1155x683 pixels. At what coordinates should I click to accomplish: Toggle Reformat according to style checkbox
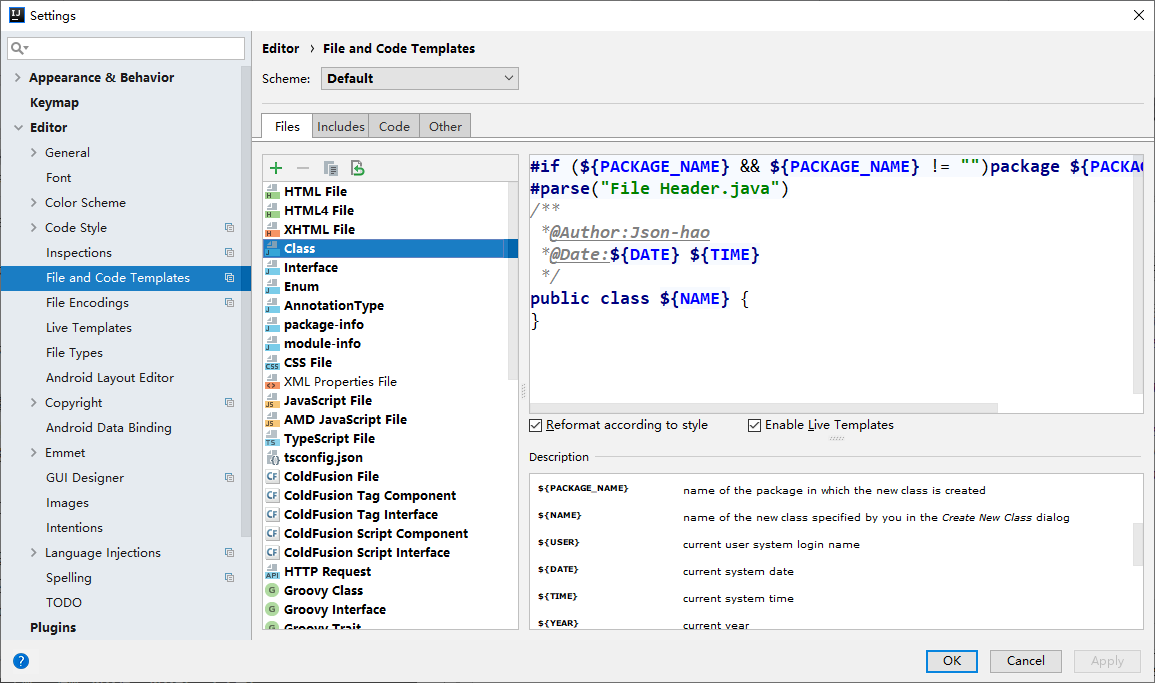coord(536,425)
